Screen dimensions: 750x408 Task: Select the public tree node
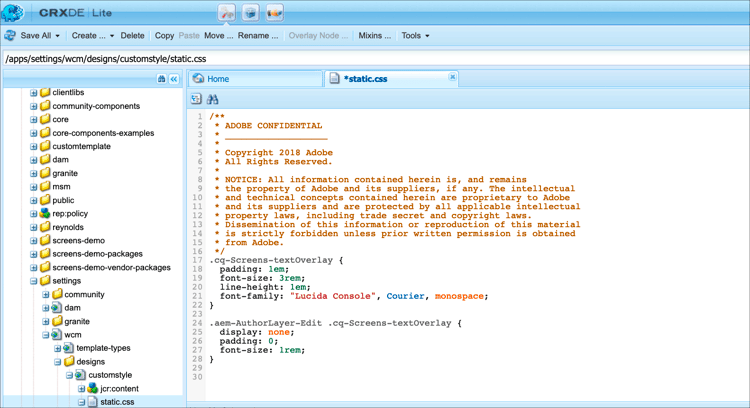pyautogui.click(x=63, y=200)
